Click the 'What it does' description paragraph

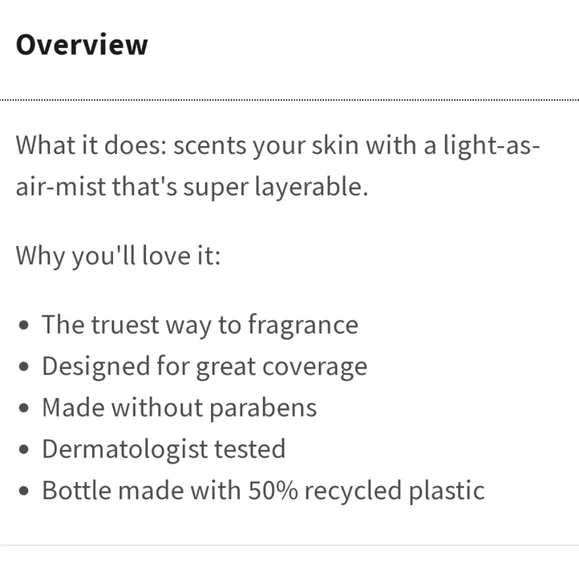(278, 166)
